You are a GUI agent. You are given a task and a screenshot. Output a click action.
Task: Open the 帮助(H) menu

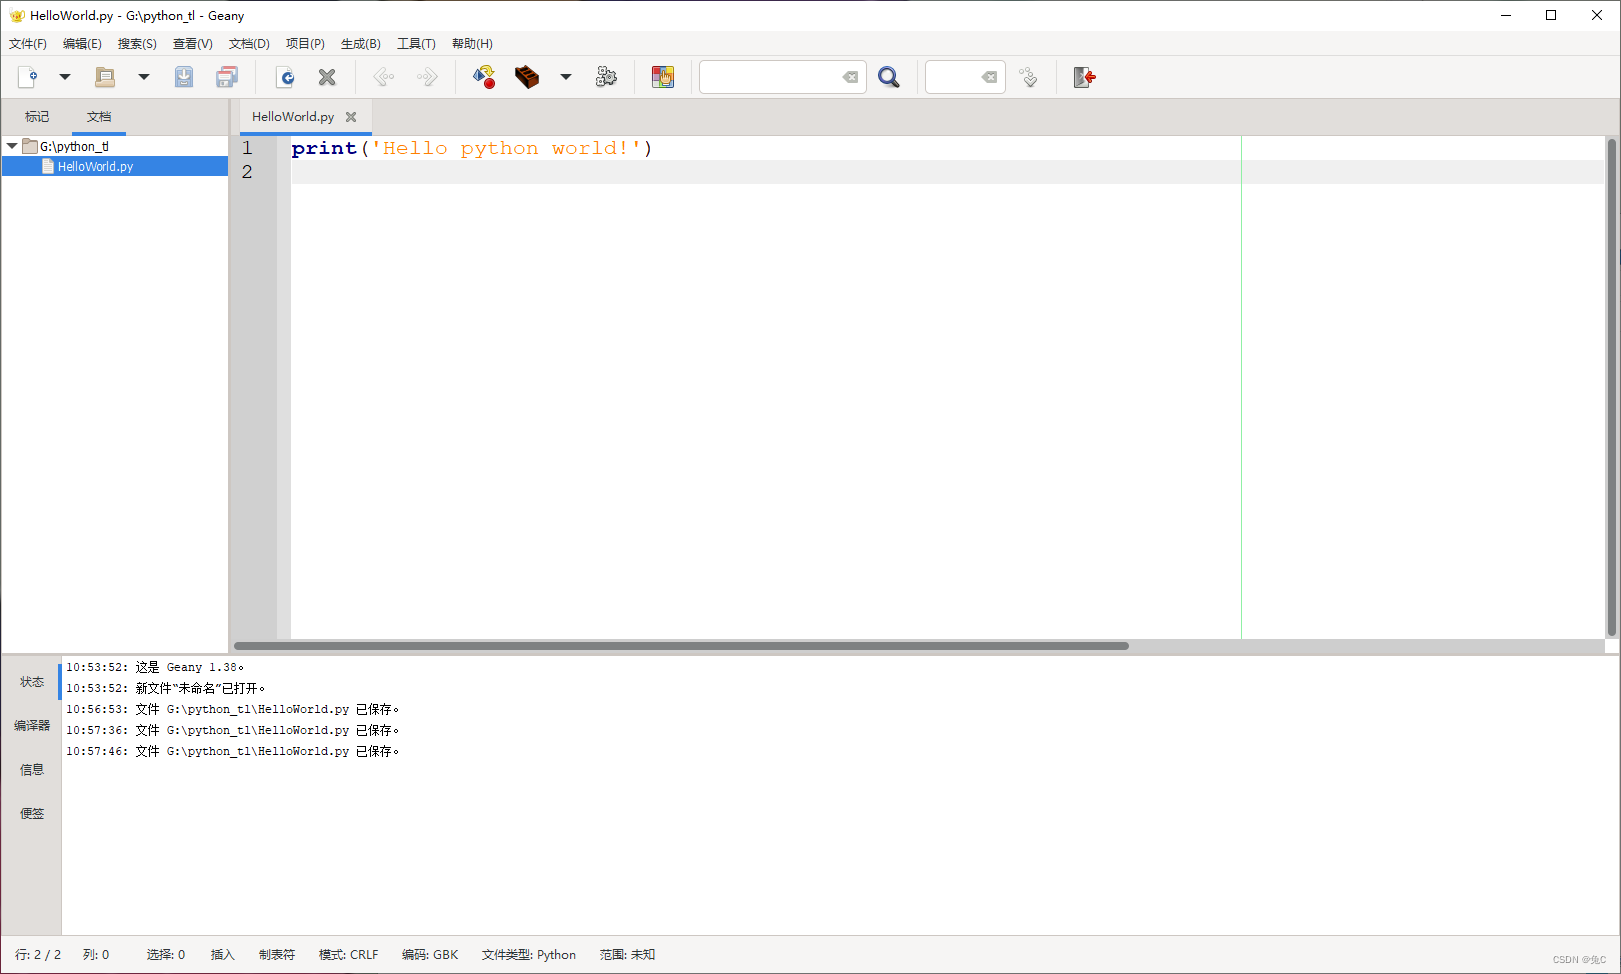[x=472, y=44]
